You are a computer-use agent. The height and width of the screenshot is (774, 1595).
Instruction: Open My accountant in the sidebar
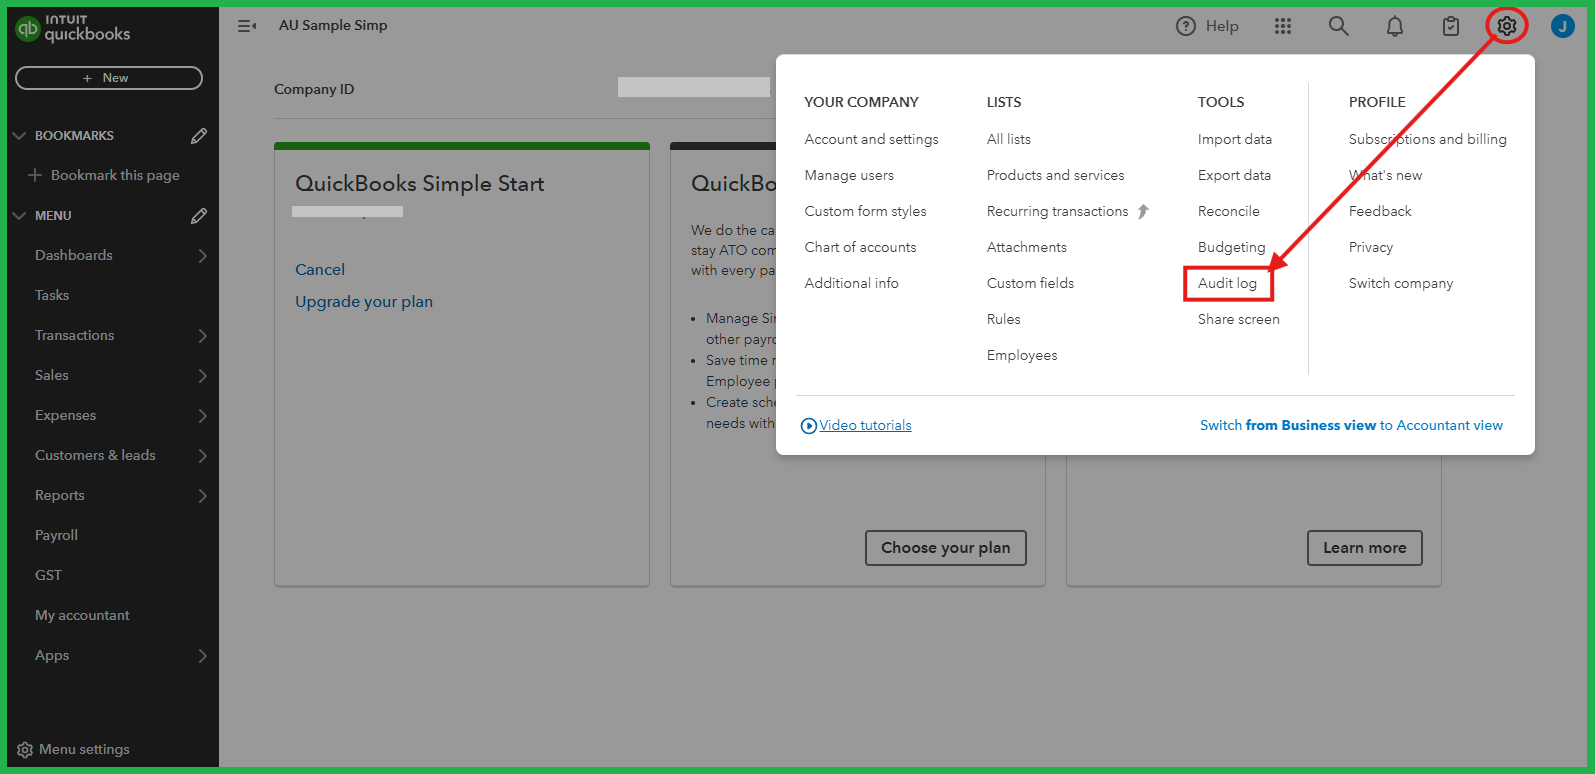(x=82, y=615)
